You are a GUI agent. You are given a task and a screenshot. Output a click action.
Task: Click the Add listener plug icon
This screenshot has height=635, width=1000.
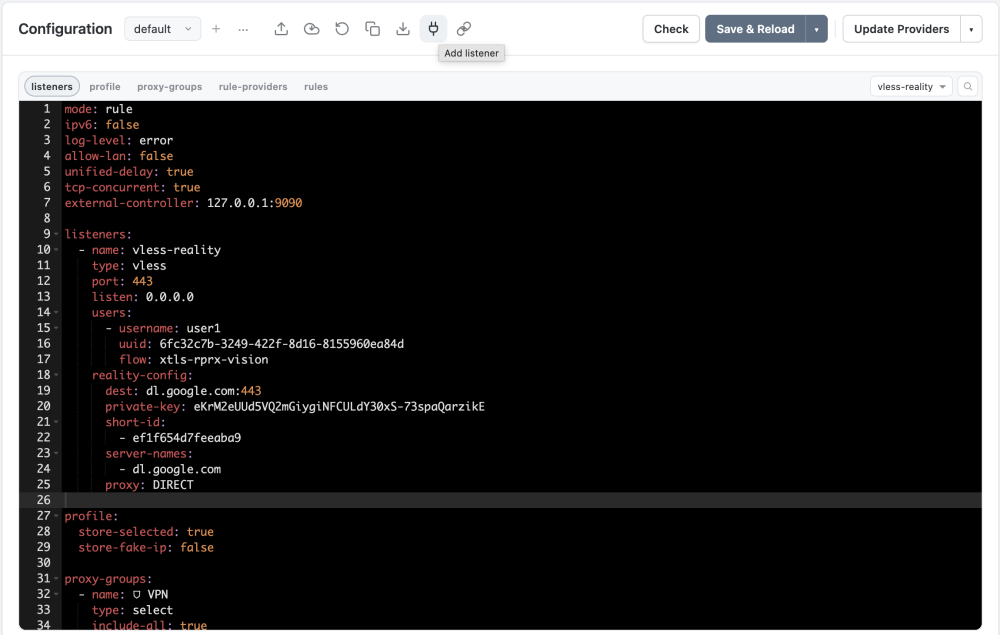pyautogui.click(x=433, y=29)
